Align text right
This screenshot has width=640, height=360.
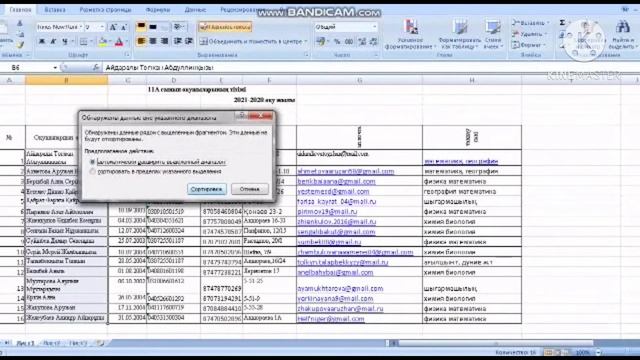tap(164, 41)
